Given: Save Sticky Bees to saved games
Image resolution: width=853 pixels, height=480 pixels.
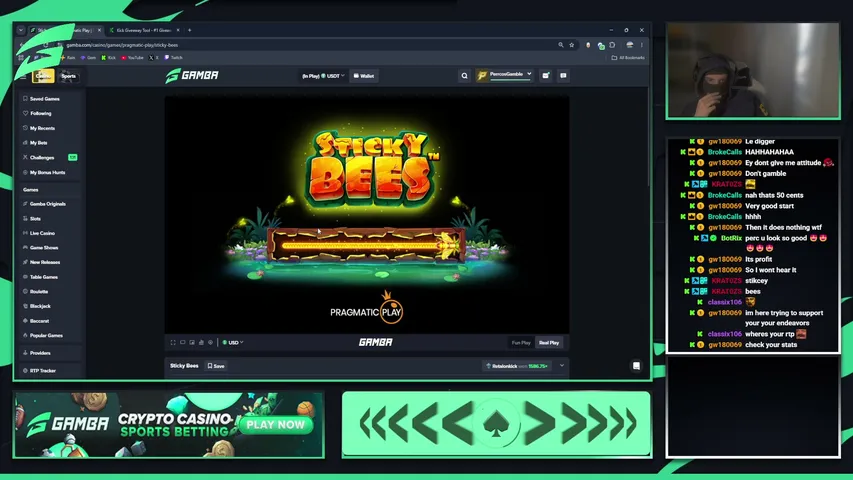Looking at the screenshot, I should tap(217, 366).
